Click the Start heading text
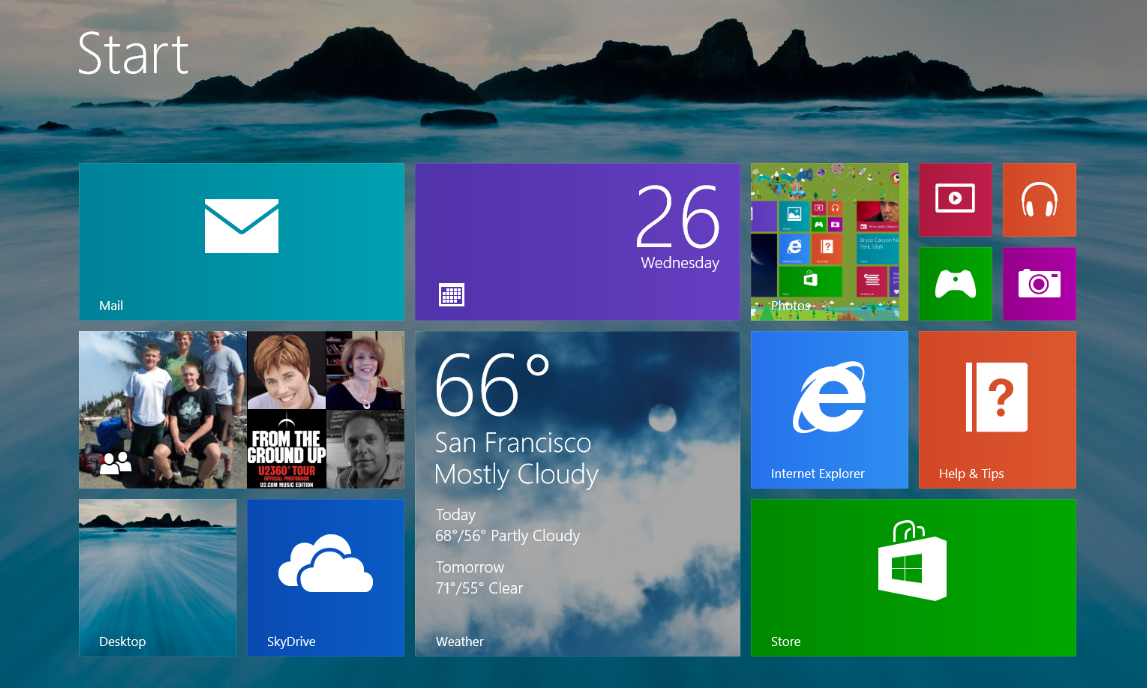The image size is (1147, 688). [x=133, y=54]
